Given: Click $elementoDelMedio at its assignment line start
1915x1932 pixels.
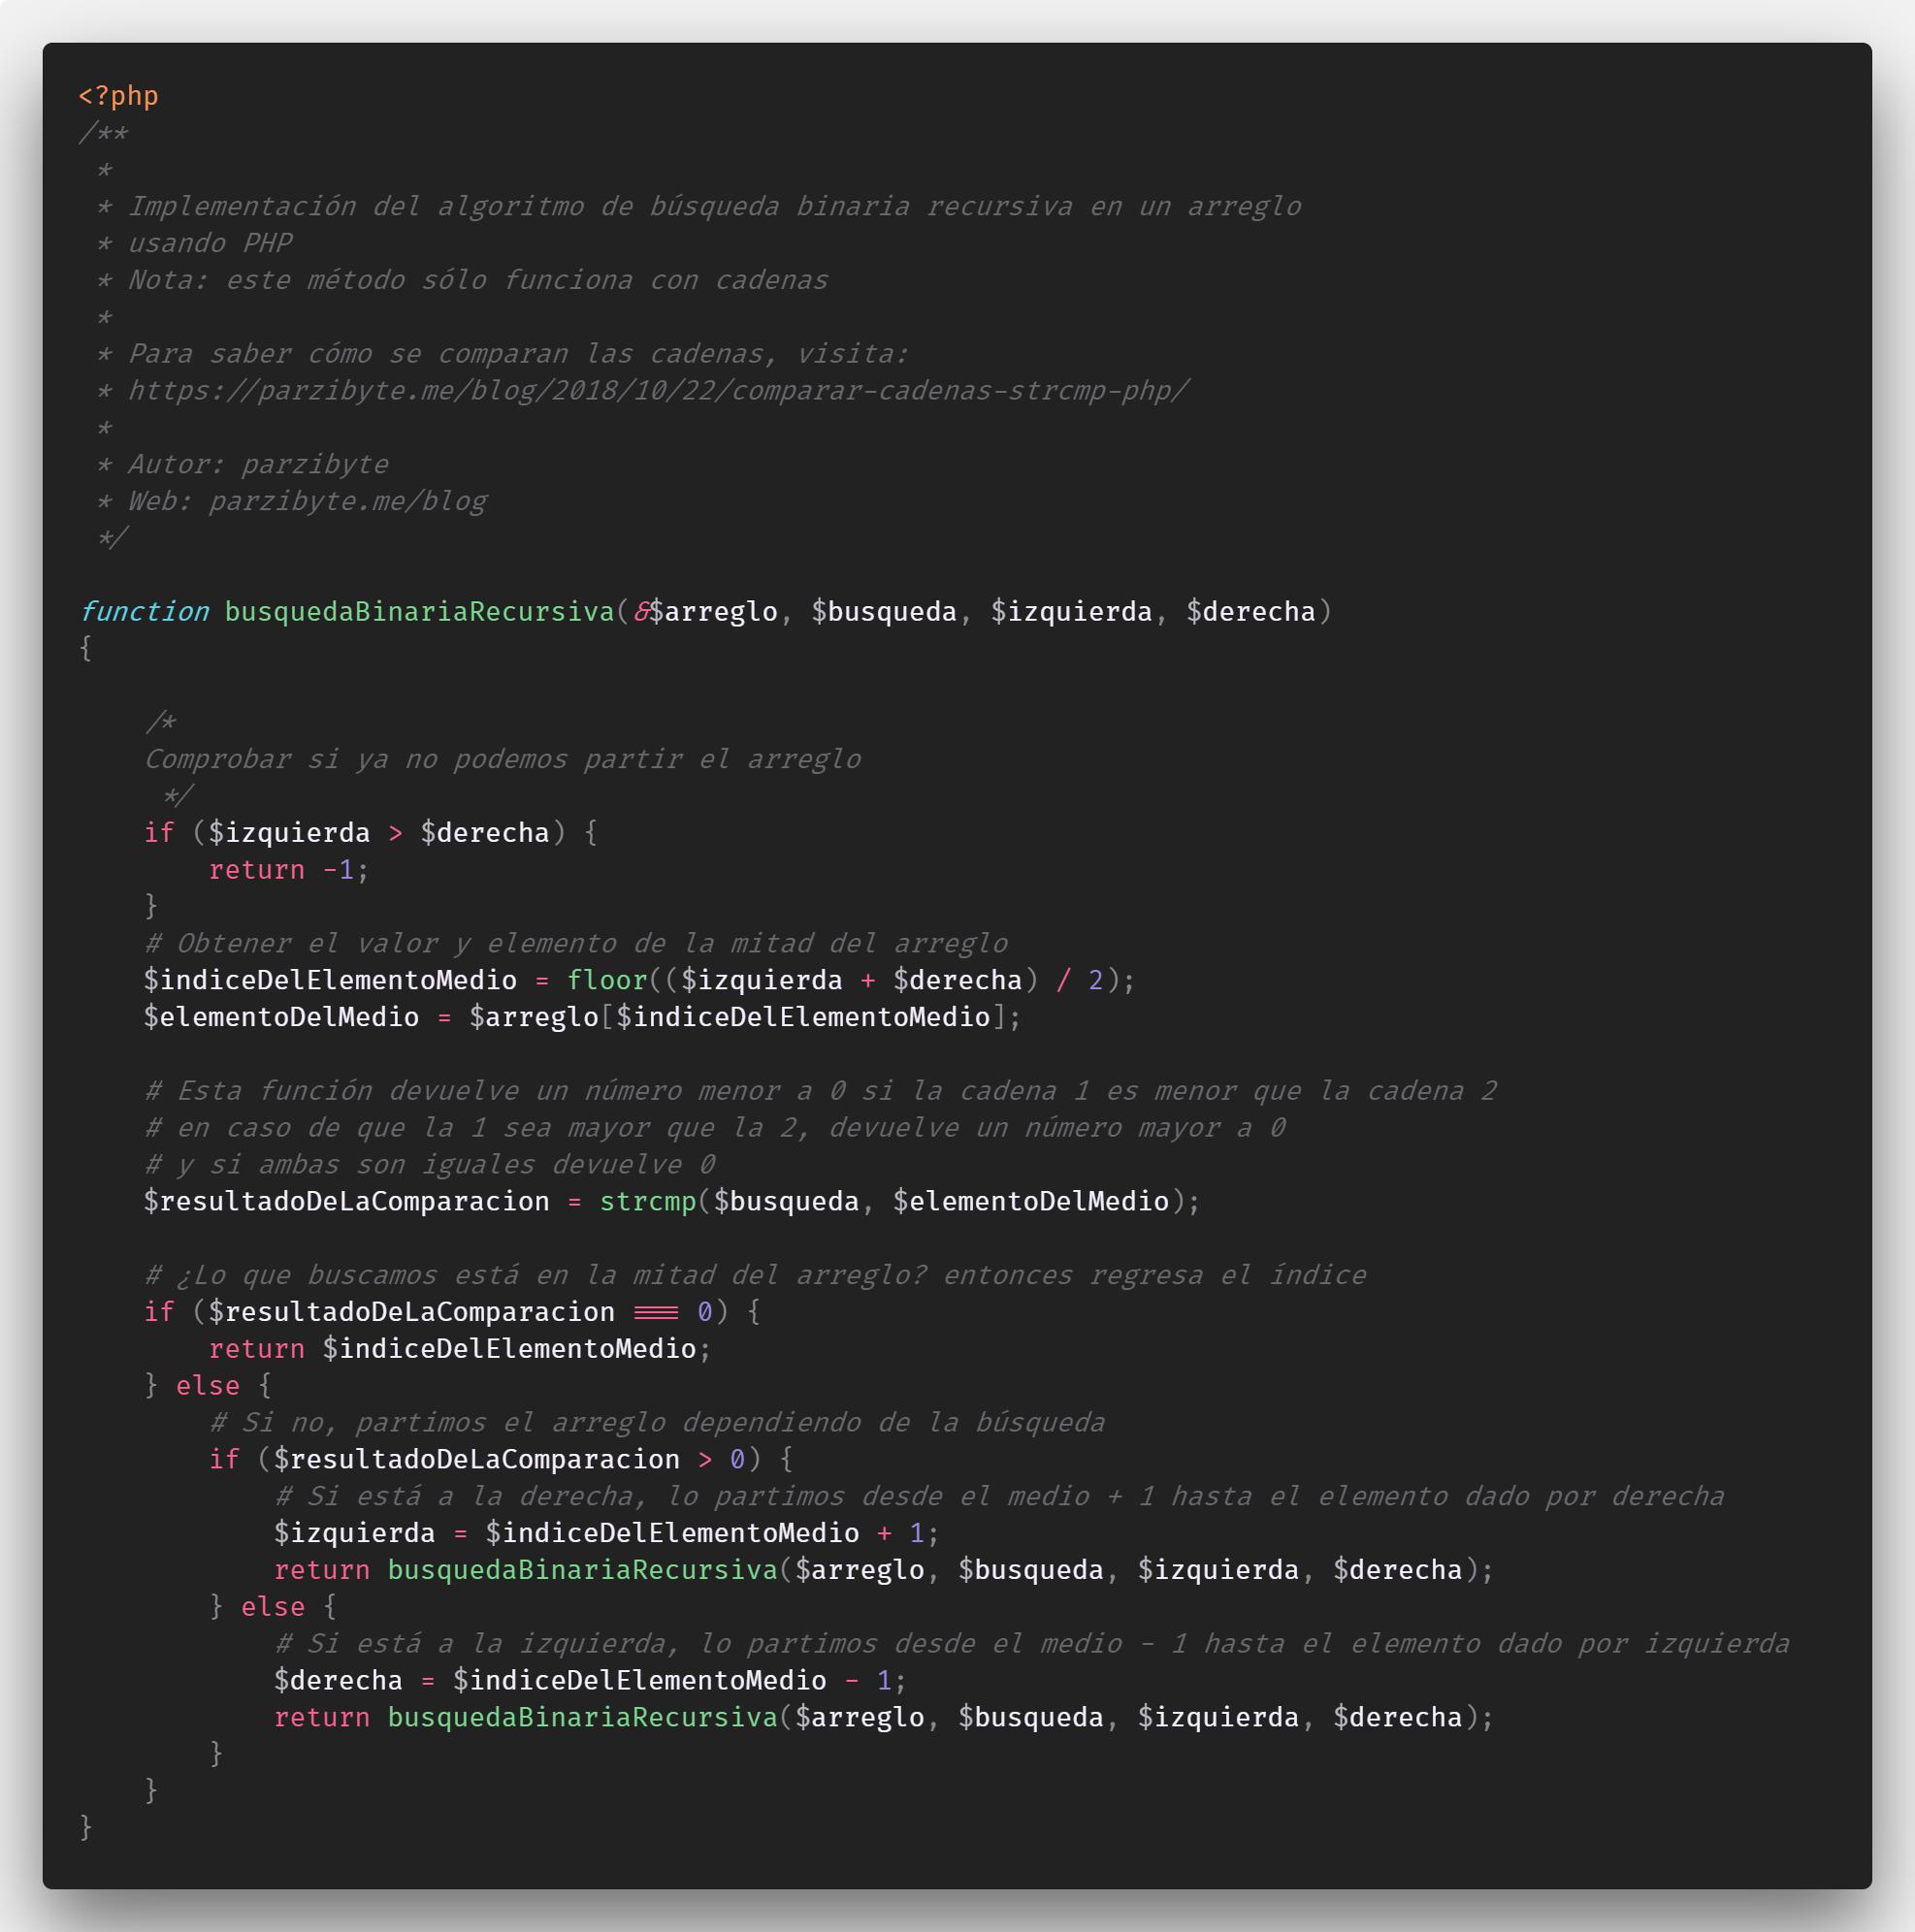Looking at the screenshot, I should (x=281, y=1017).
